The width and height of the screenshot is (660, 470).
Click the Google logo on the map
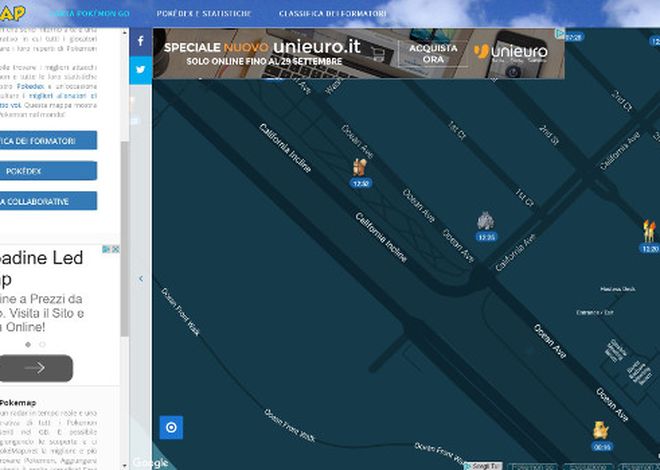(150, 463)
